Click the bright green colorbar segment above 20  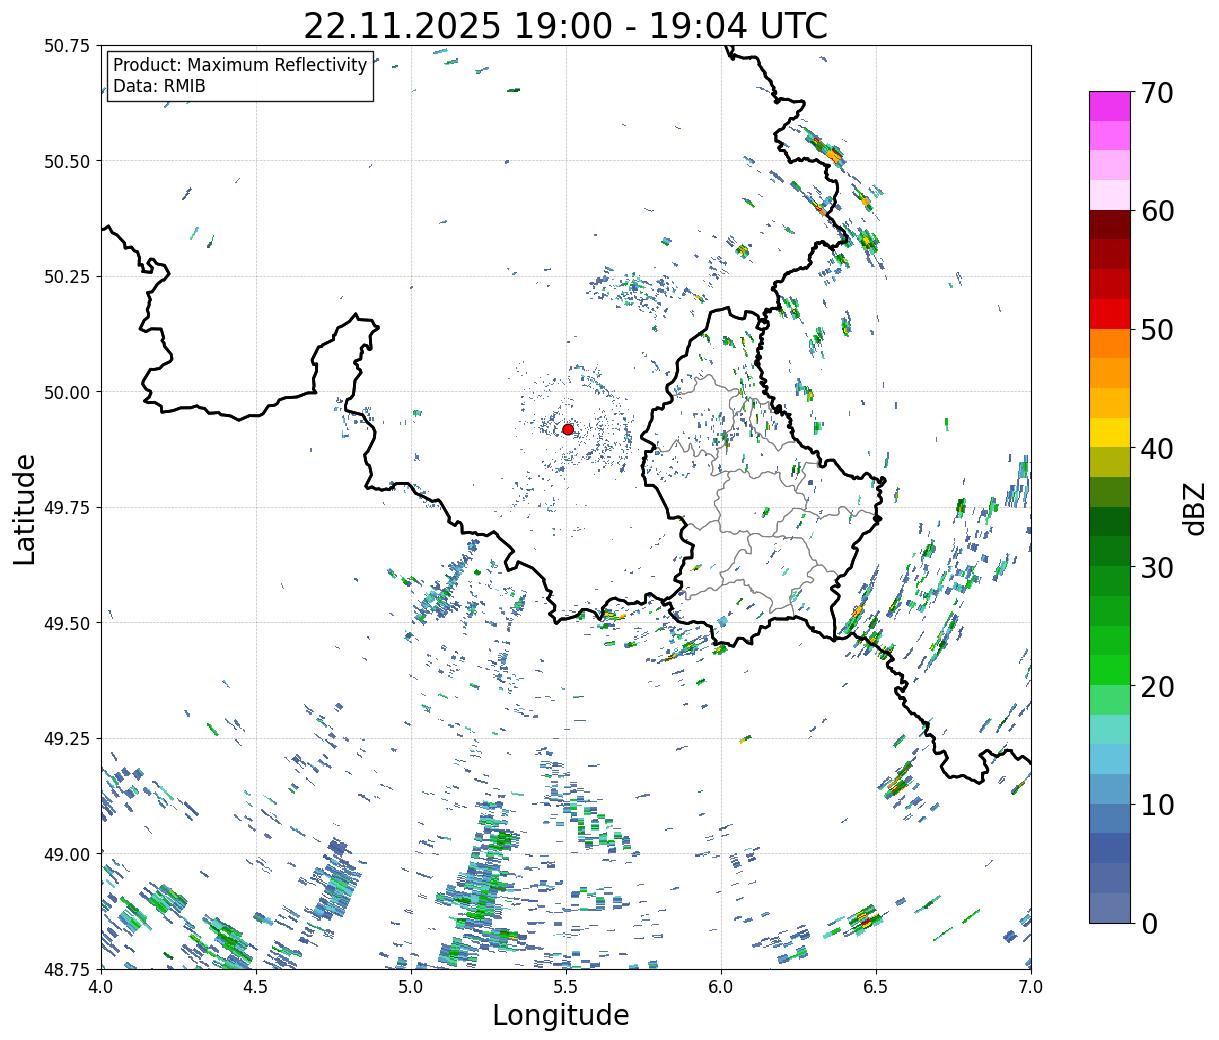[1110, 670]
